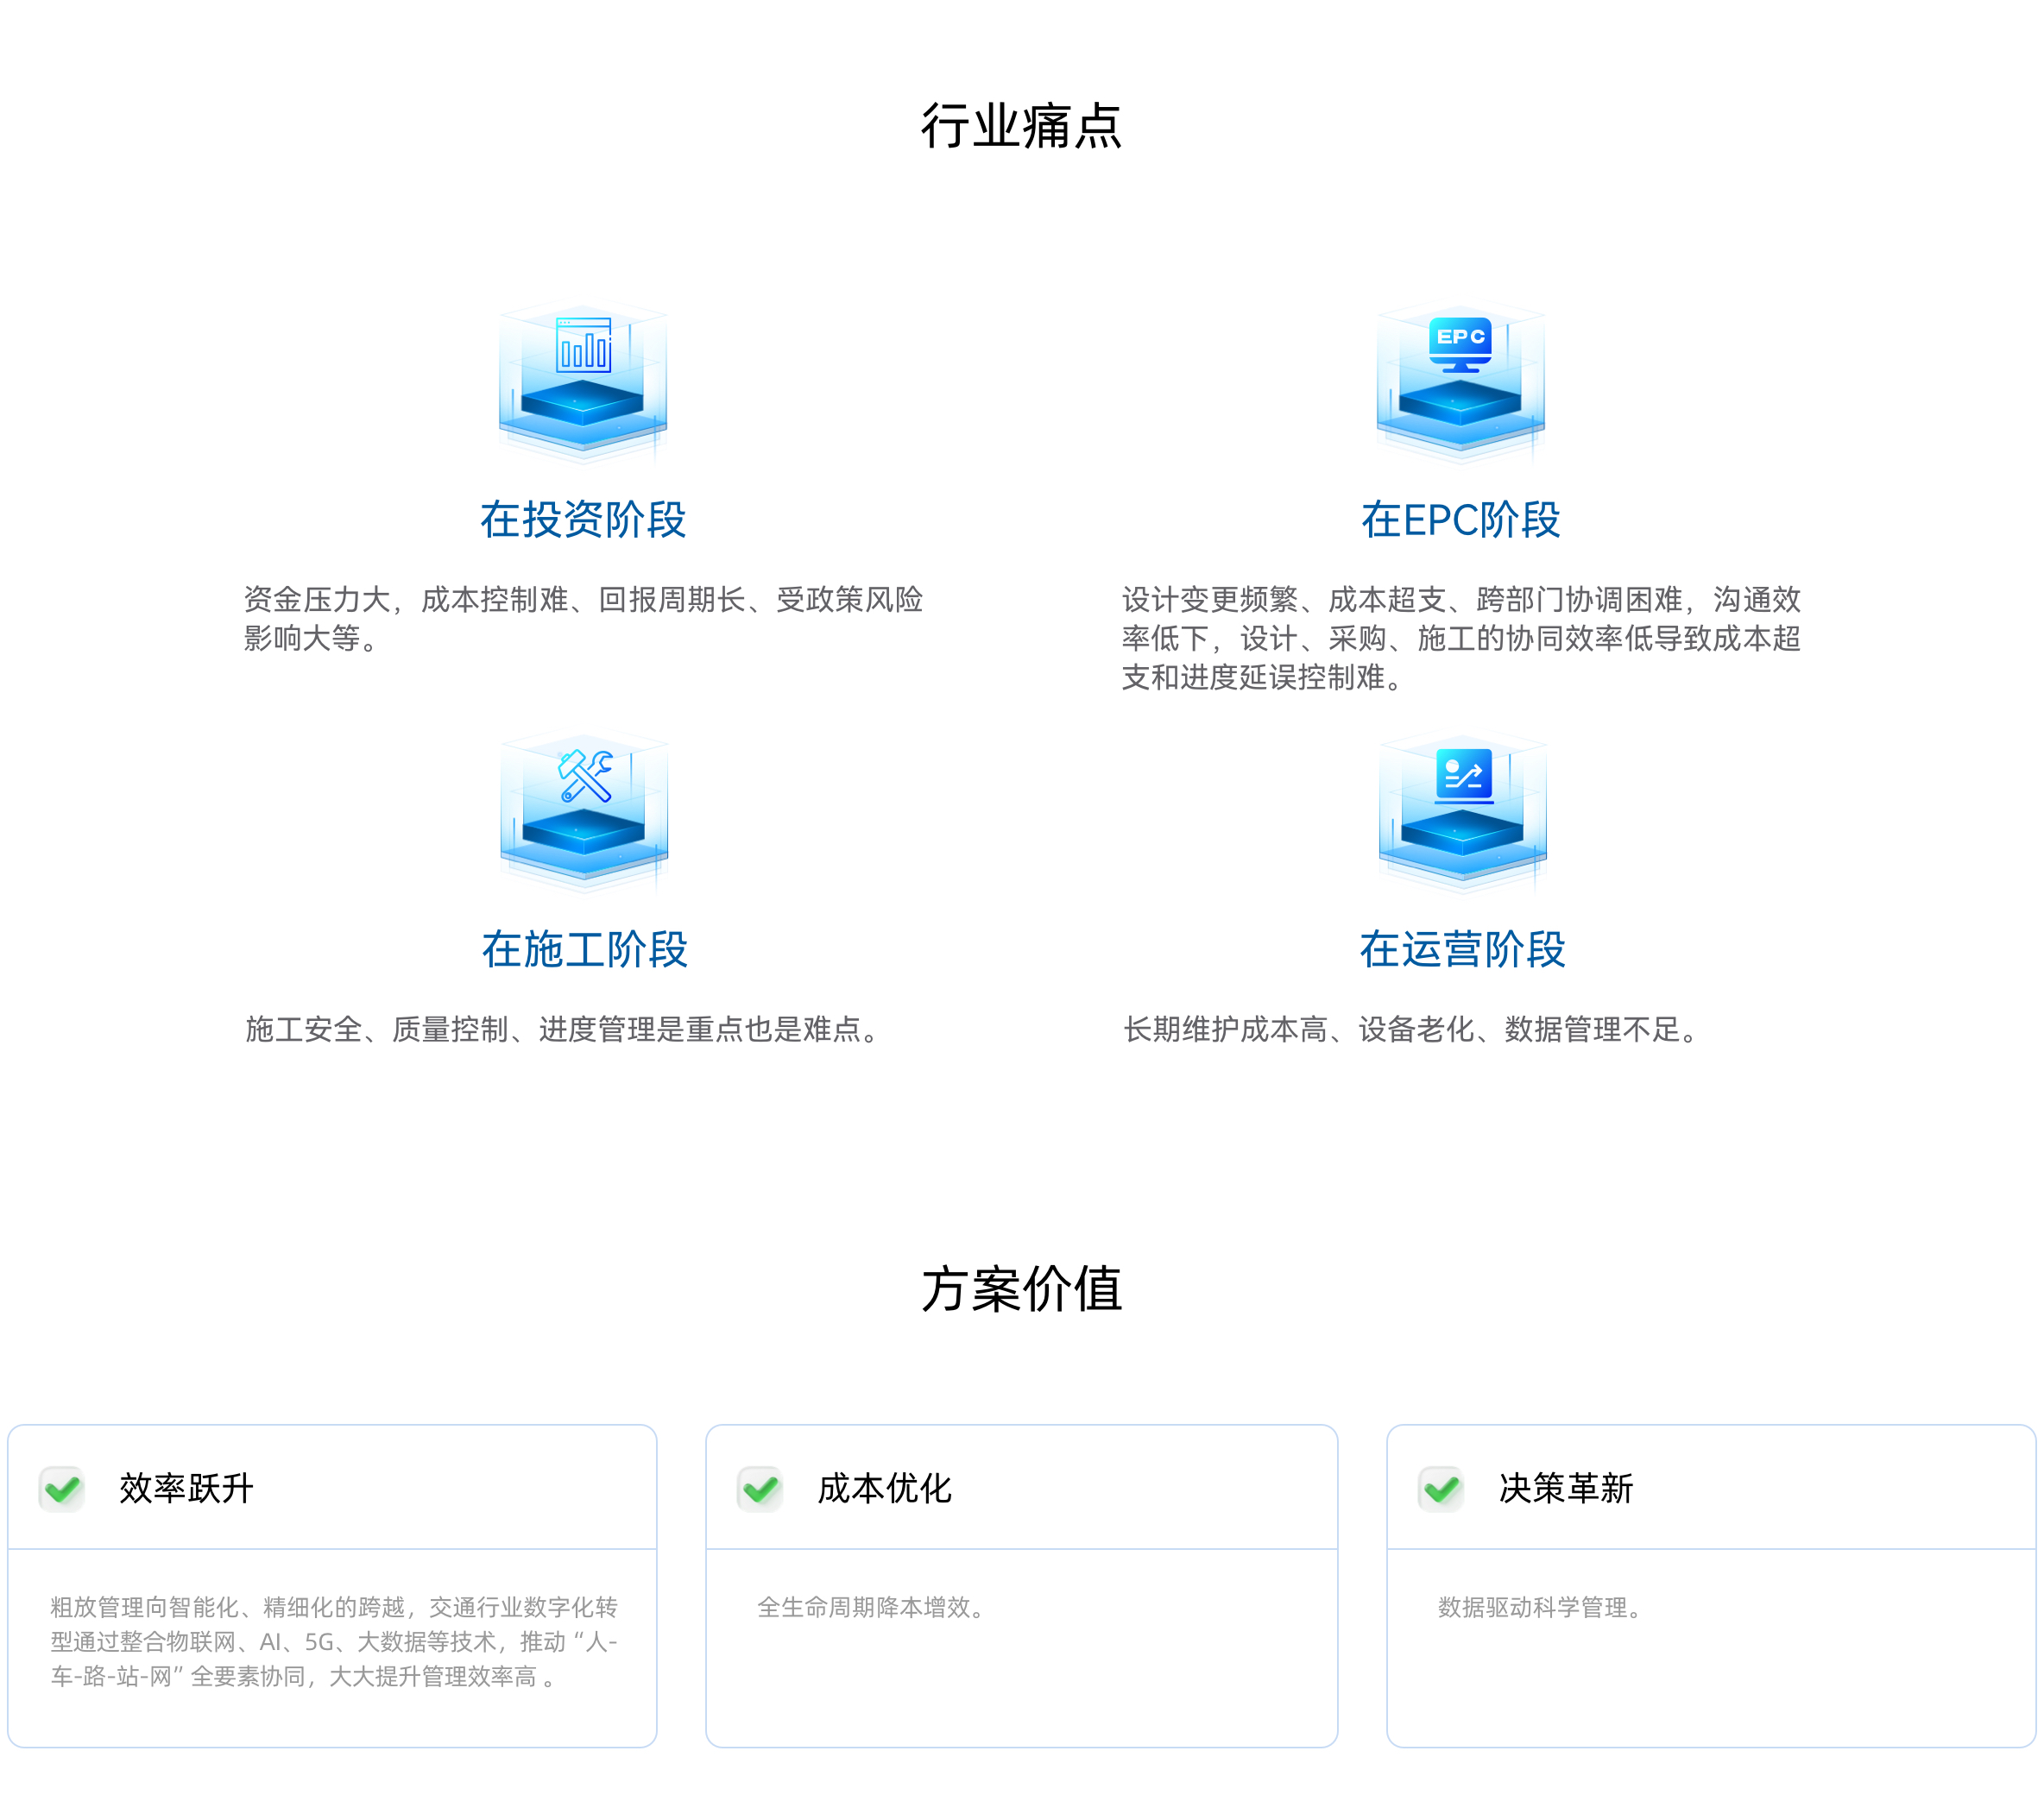Click the 行业痛点 section title
Image resolution: width=2044 pixels, height=1814 pixels.
pyautogui.click(x=1021, y=126)
